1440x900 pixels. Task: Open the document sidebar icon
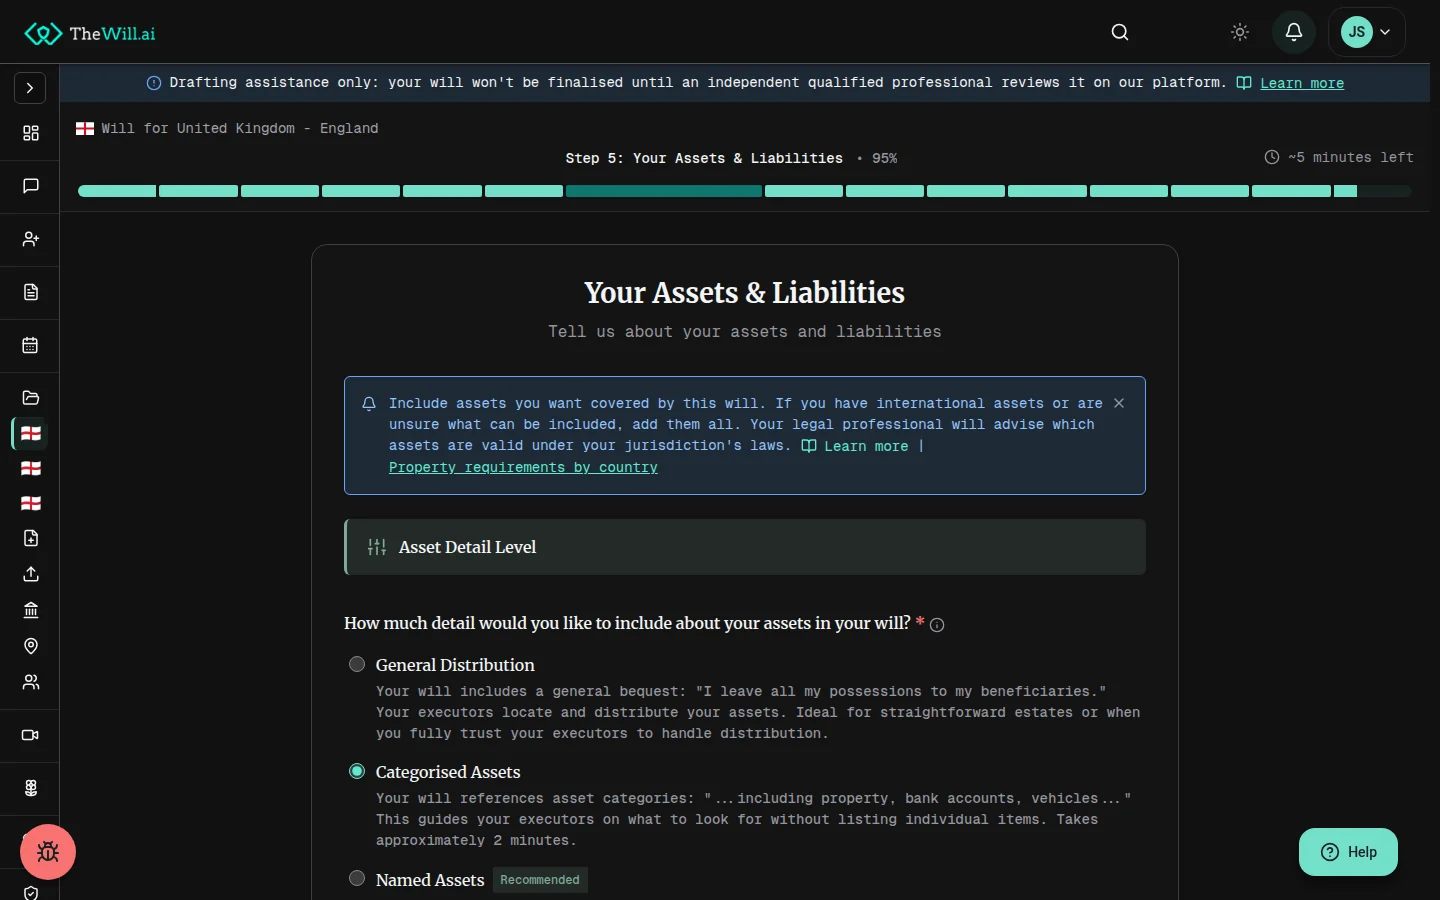[30, 292]
